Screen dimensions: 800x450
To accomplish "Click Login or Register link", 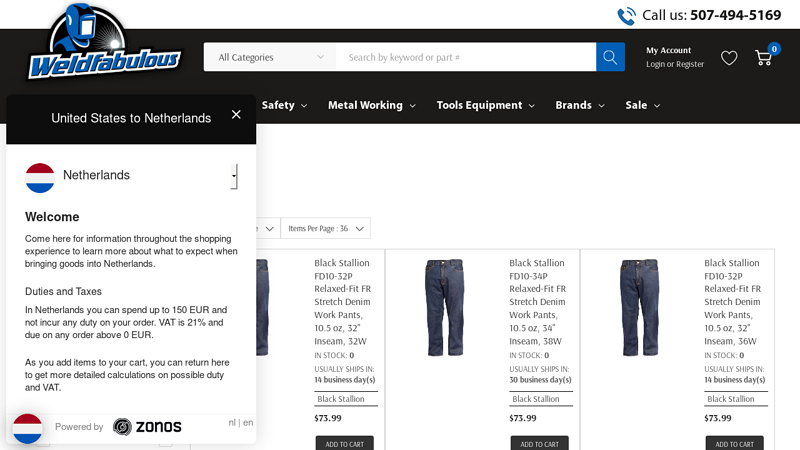I will point(675,64).
